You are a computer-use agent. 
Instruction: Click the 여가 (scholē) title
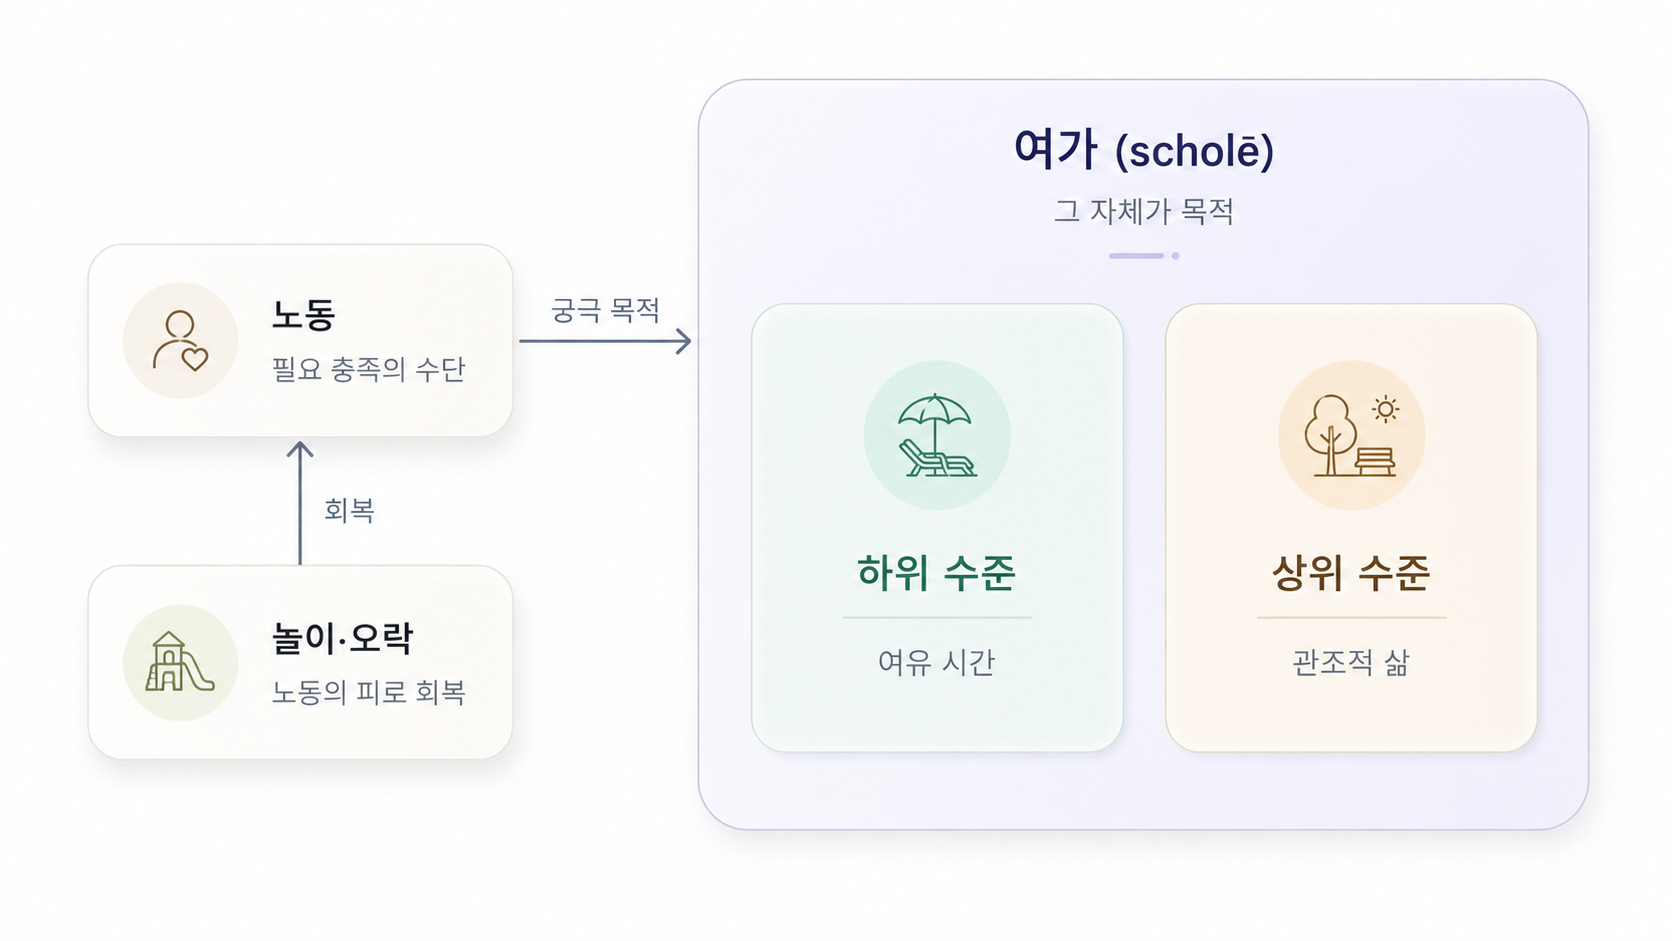pos(1144,150)
